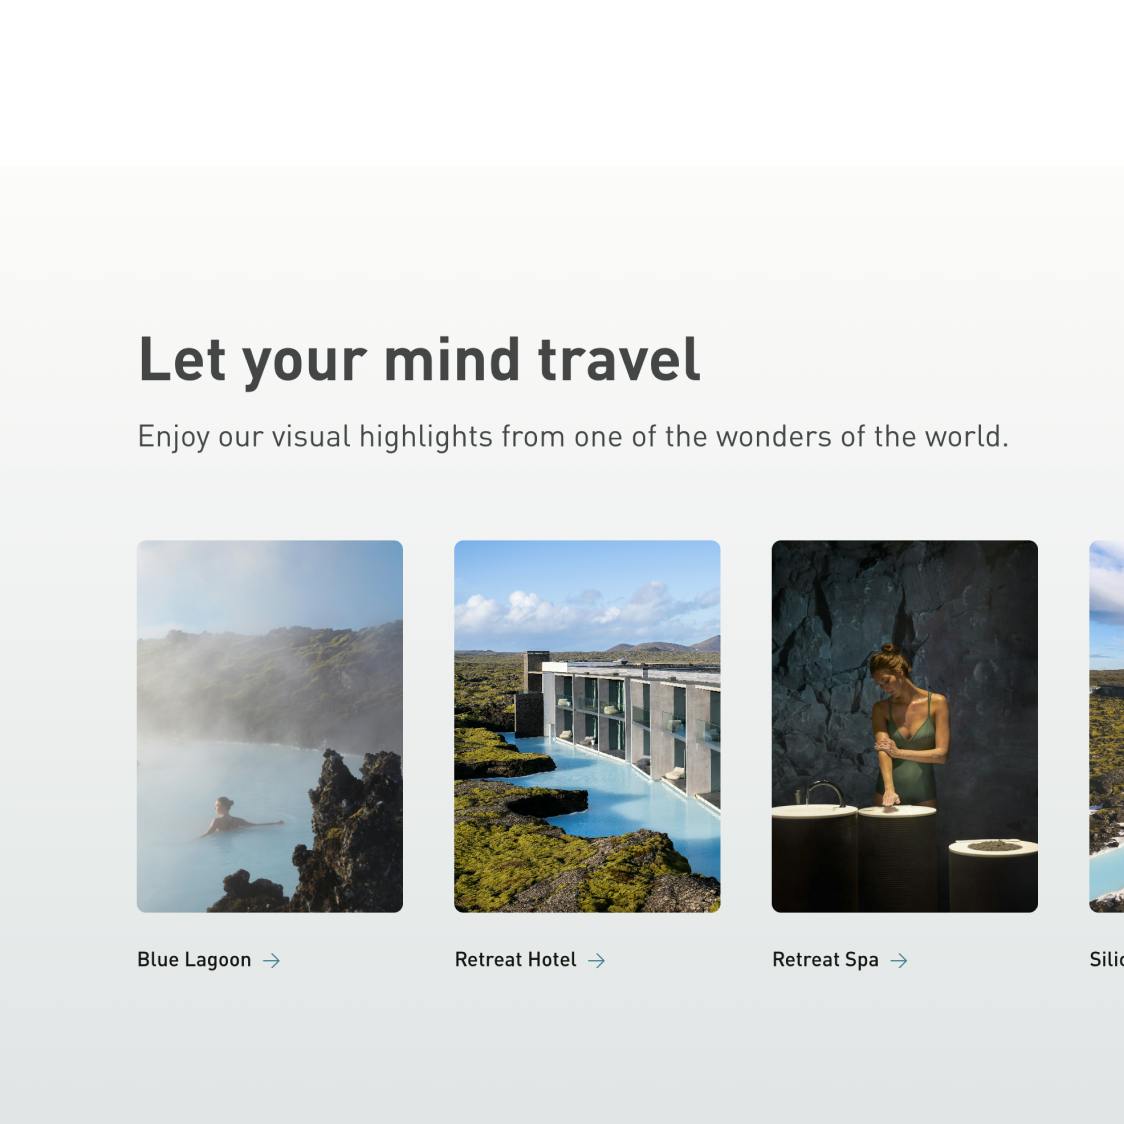Select the misty lagoon swimmer photo

pos(270,726)
